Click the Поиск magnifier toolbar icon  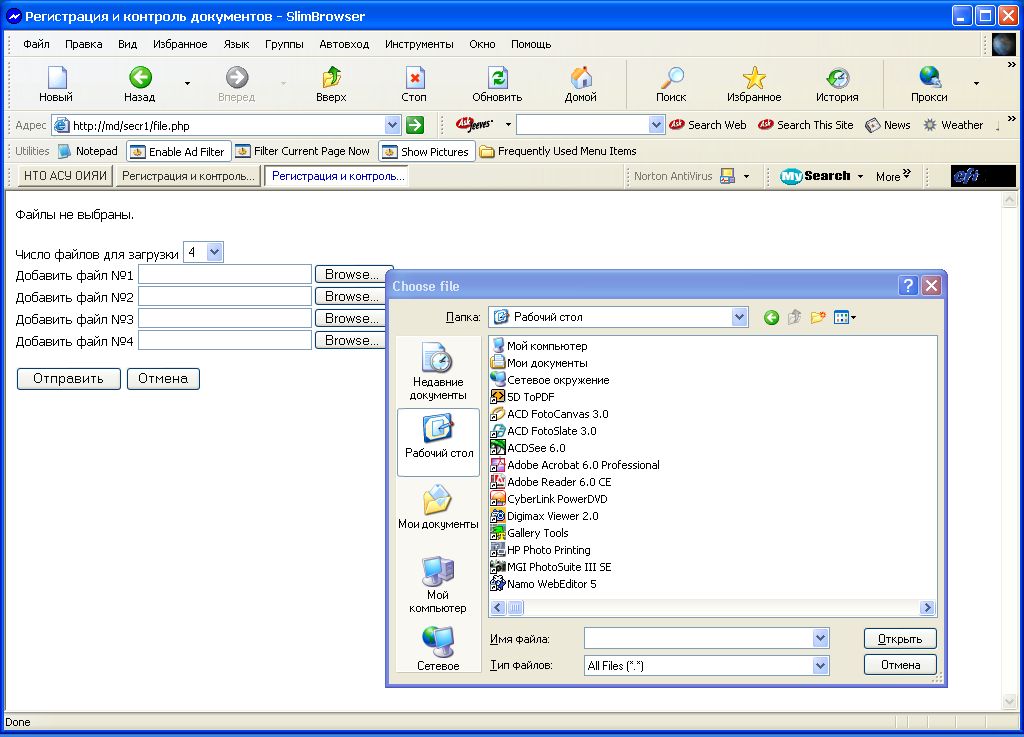click(671, 78)
